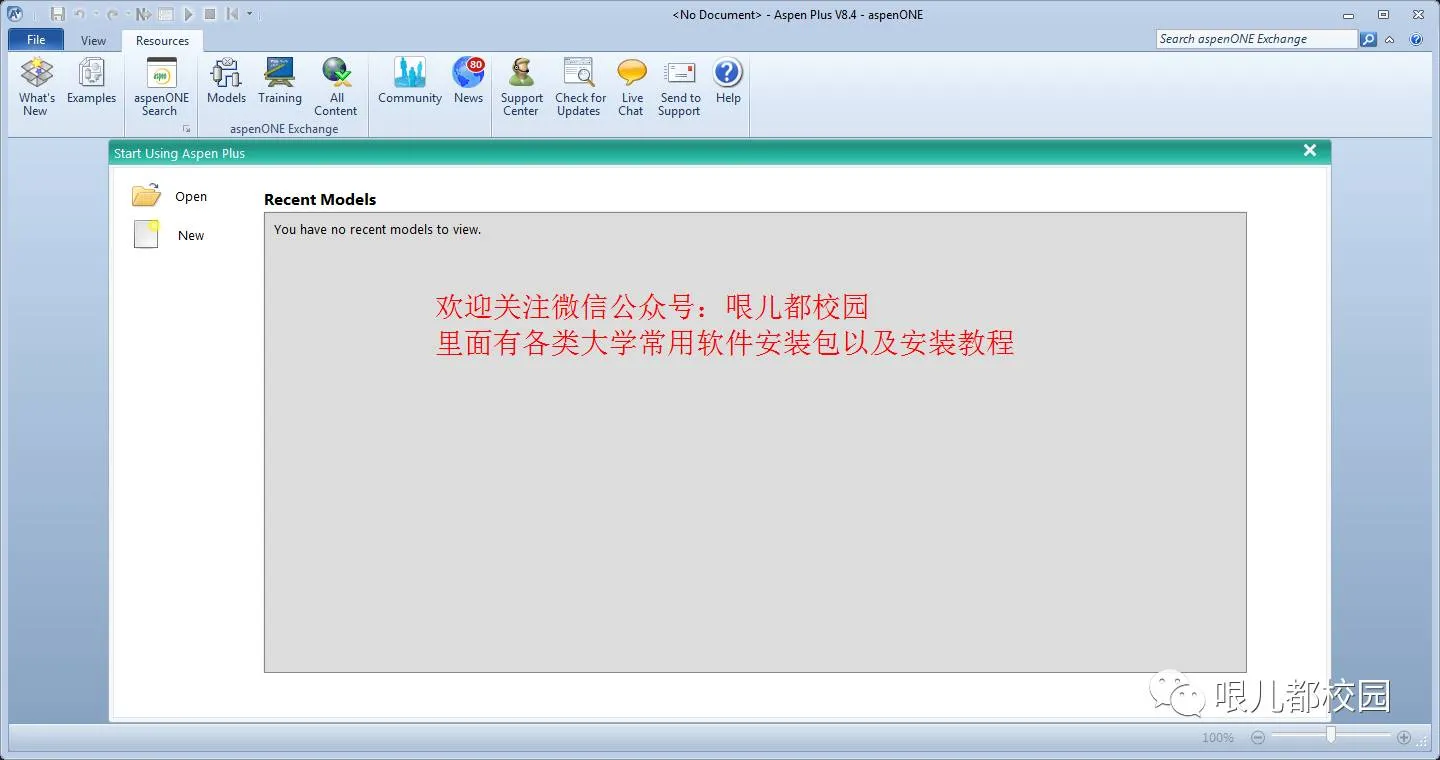This screenshot has width=1440, height=760.
Task: Go to the Support Center
Action: pos(521,87)
